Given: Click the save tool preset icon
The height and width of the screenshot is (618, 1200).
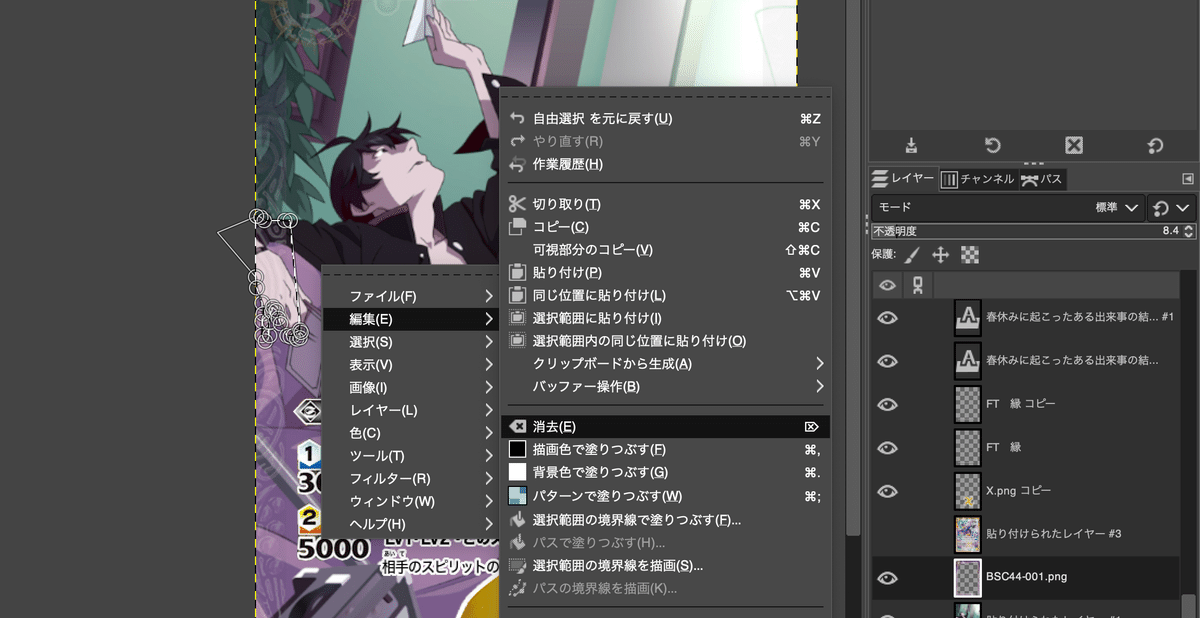Looking at the screenshot, I should (x=912, y=145).
